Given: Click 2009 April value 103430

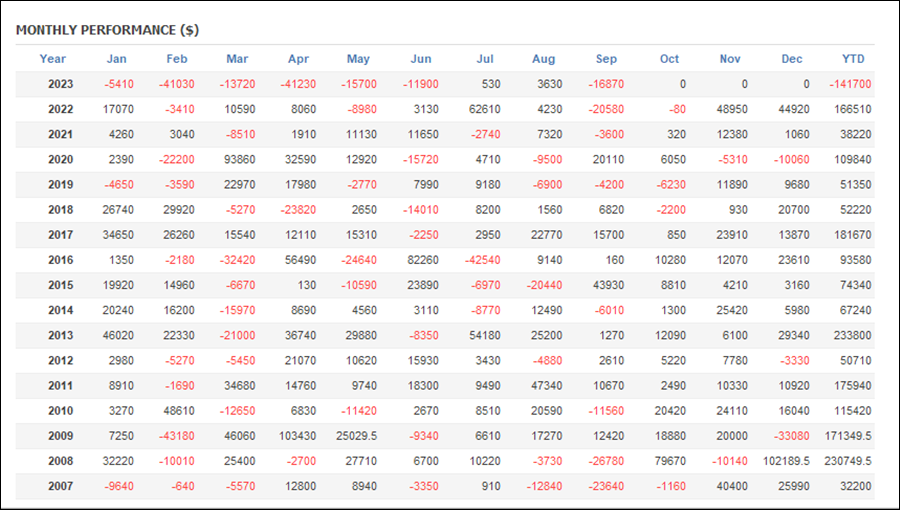Looking at the screenshot, I should point(297,436).
